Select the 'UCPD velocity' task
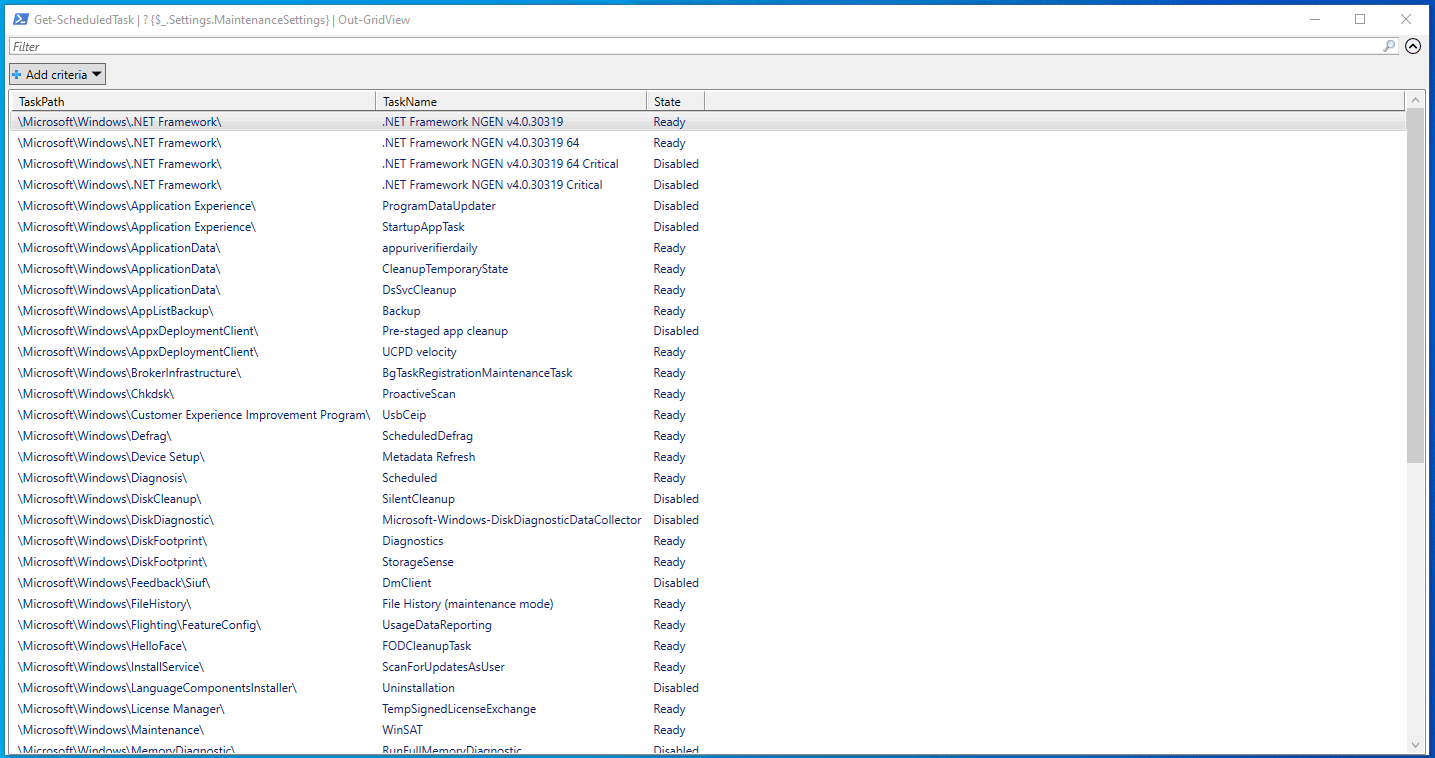The image size is (1435, 758). 419,352
